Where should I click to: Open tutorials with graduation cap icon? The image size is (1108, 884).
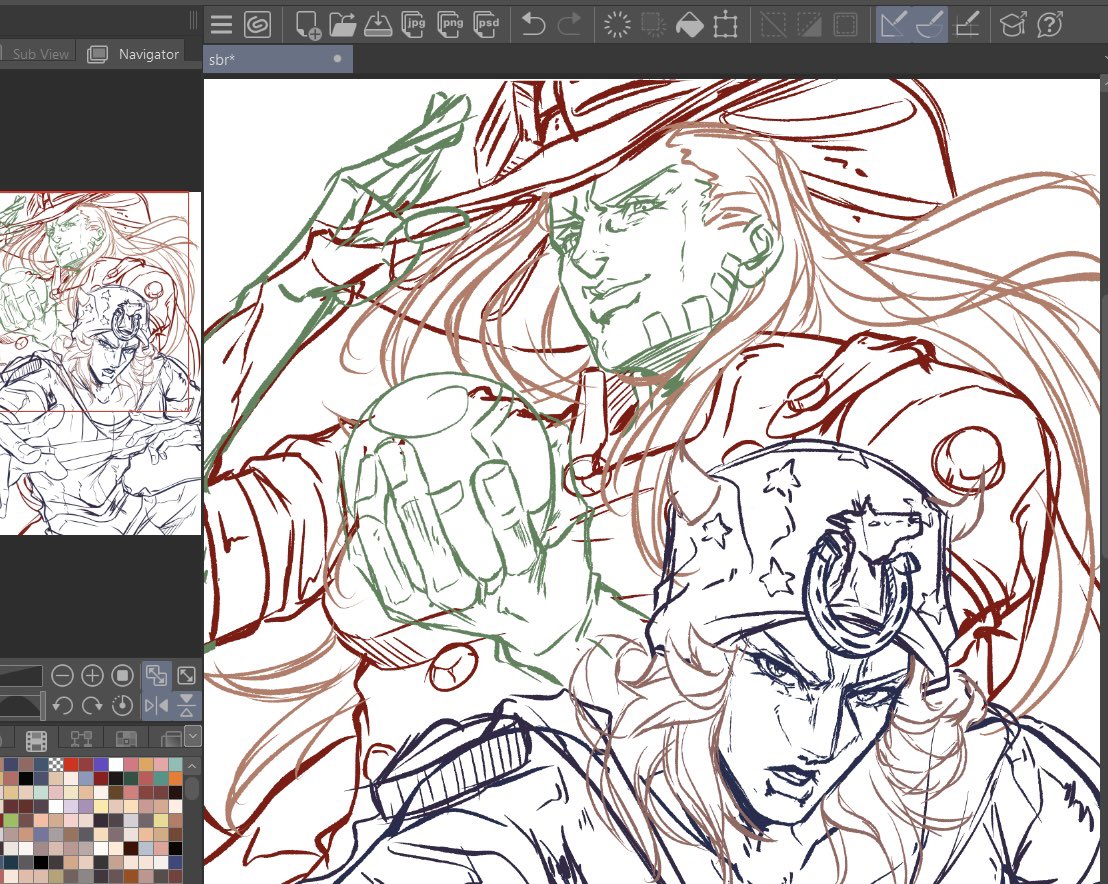[1013, 25]
